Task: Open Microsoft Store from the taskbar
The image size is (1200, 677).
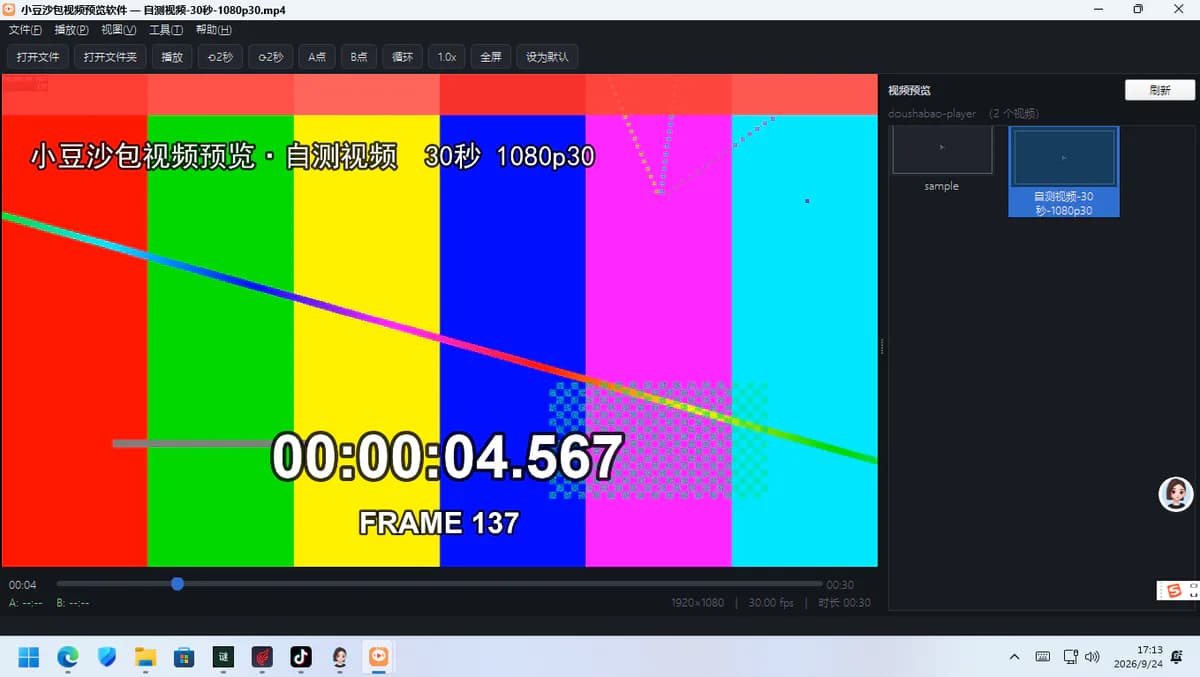Action: pos(184,657)
